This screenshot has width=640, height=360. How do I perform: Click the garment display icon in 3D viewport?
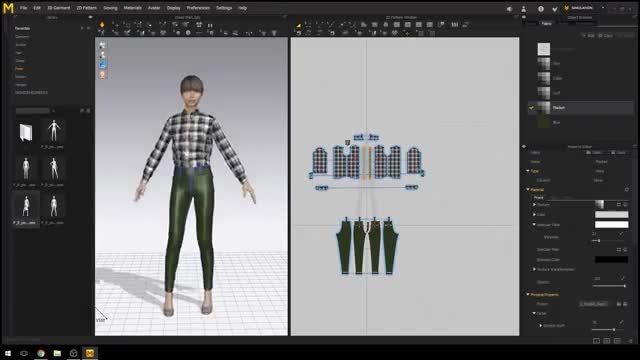coord(102,45)
